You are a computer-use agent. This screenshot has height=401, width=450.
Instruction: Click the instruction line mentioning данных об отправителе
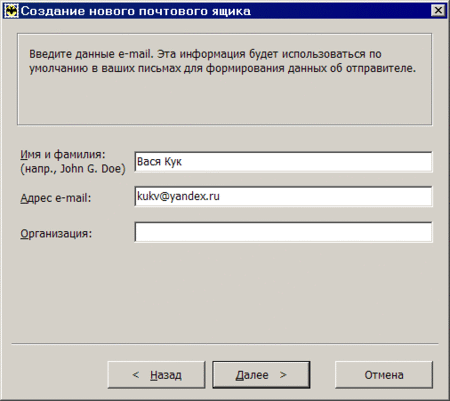point(223,68)
